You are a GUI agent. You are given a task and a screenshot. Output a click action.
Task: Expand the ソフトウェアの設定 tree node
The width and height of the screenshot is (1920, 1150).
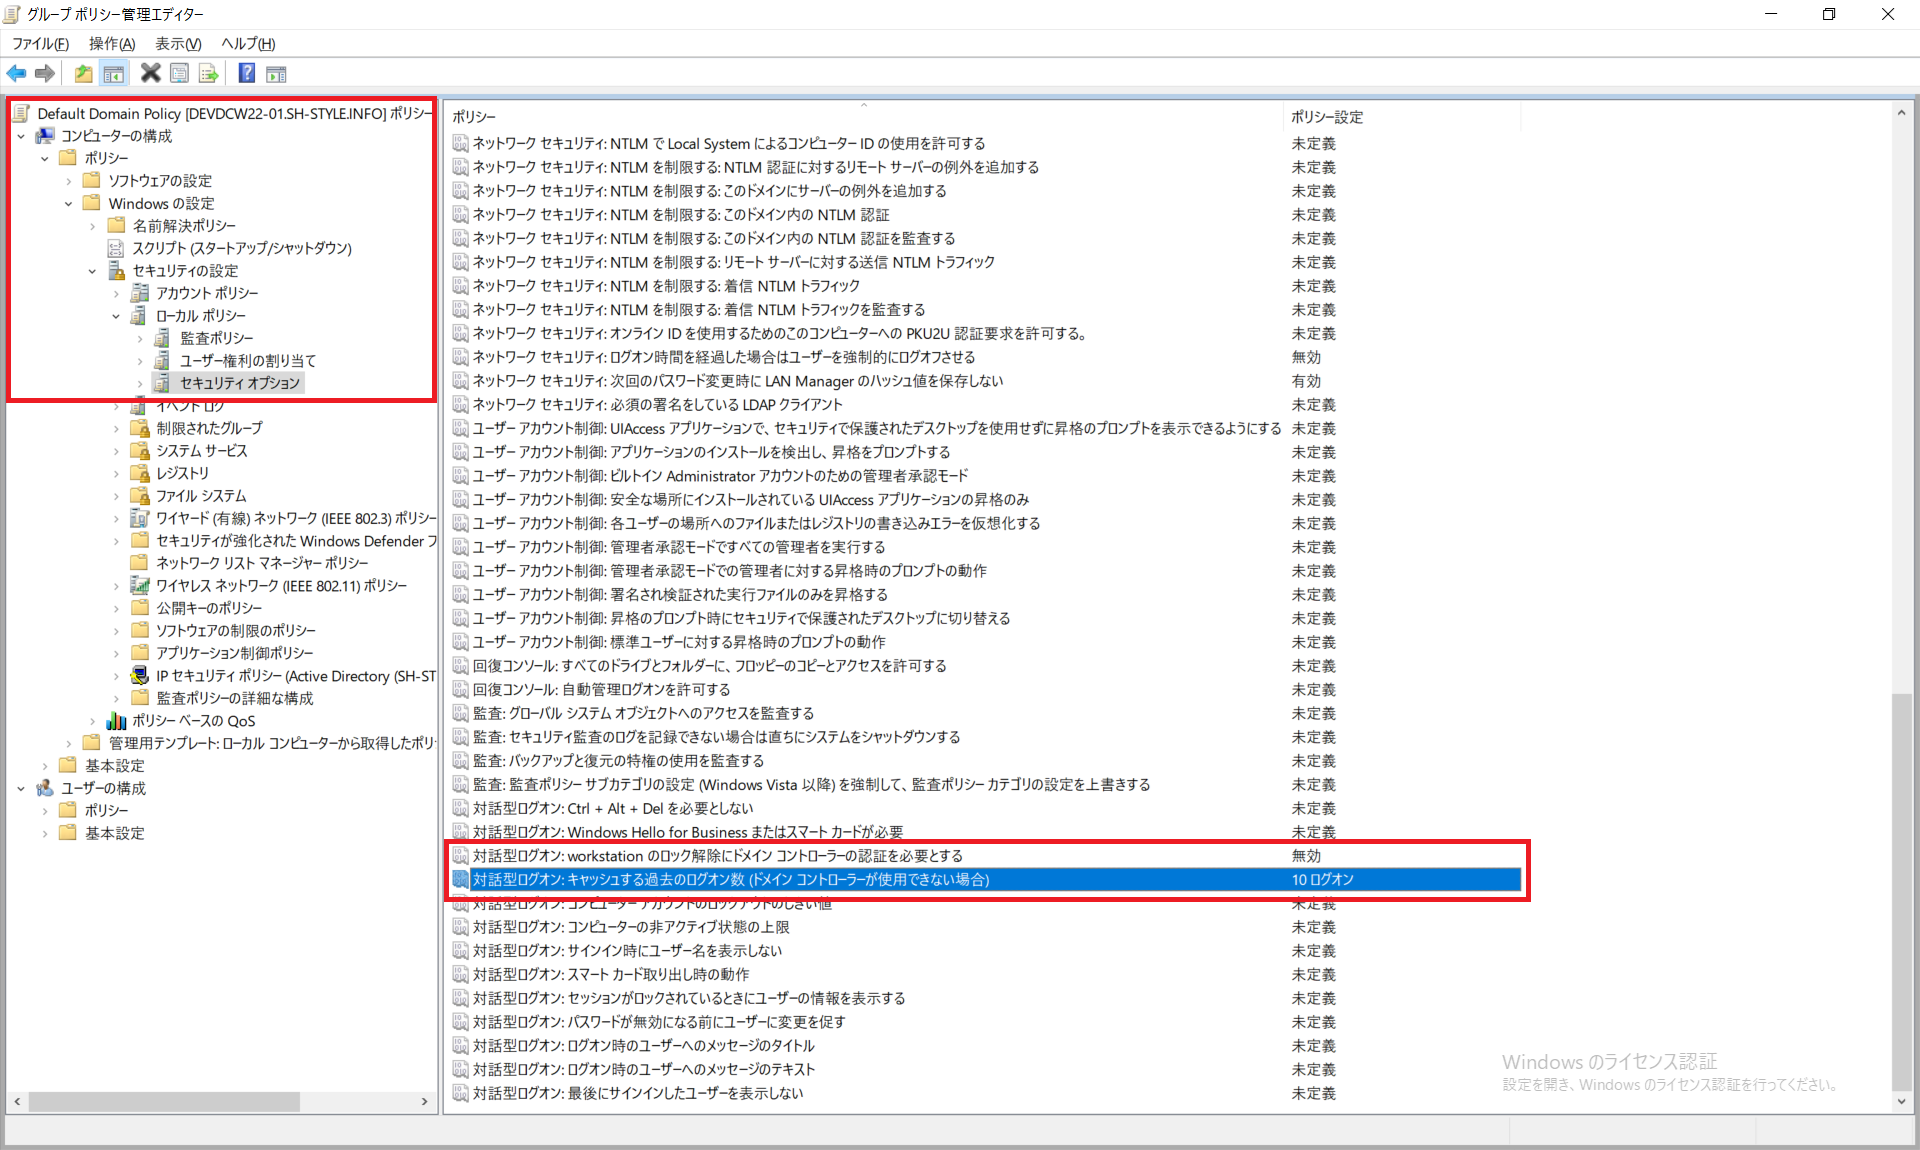(68, 181)
